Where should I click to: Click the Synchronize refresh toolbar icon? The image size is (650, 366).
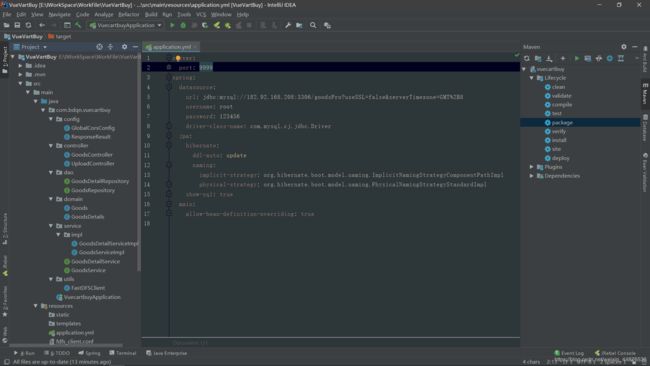pos(28,25)
